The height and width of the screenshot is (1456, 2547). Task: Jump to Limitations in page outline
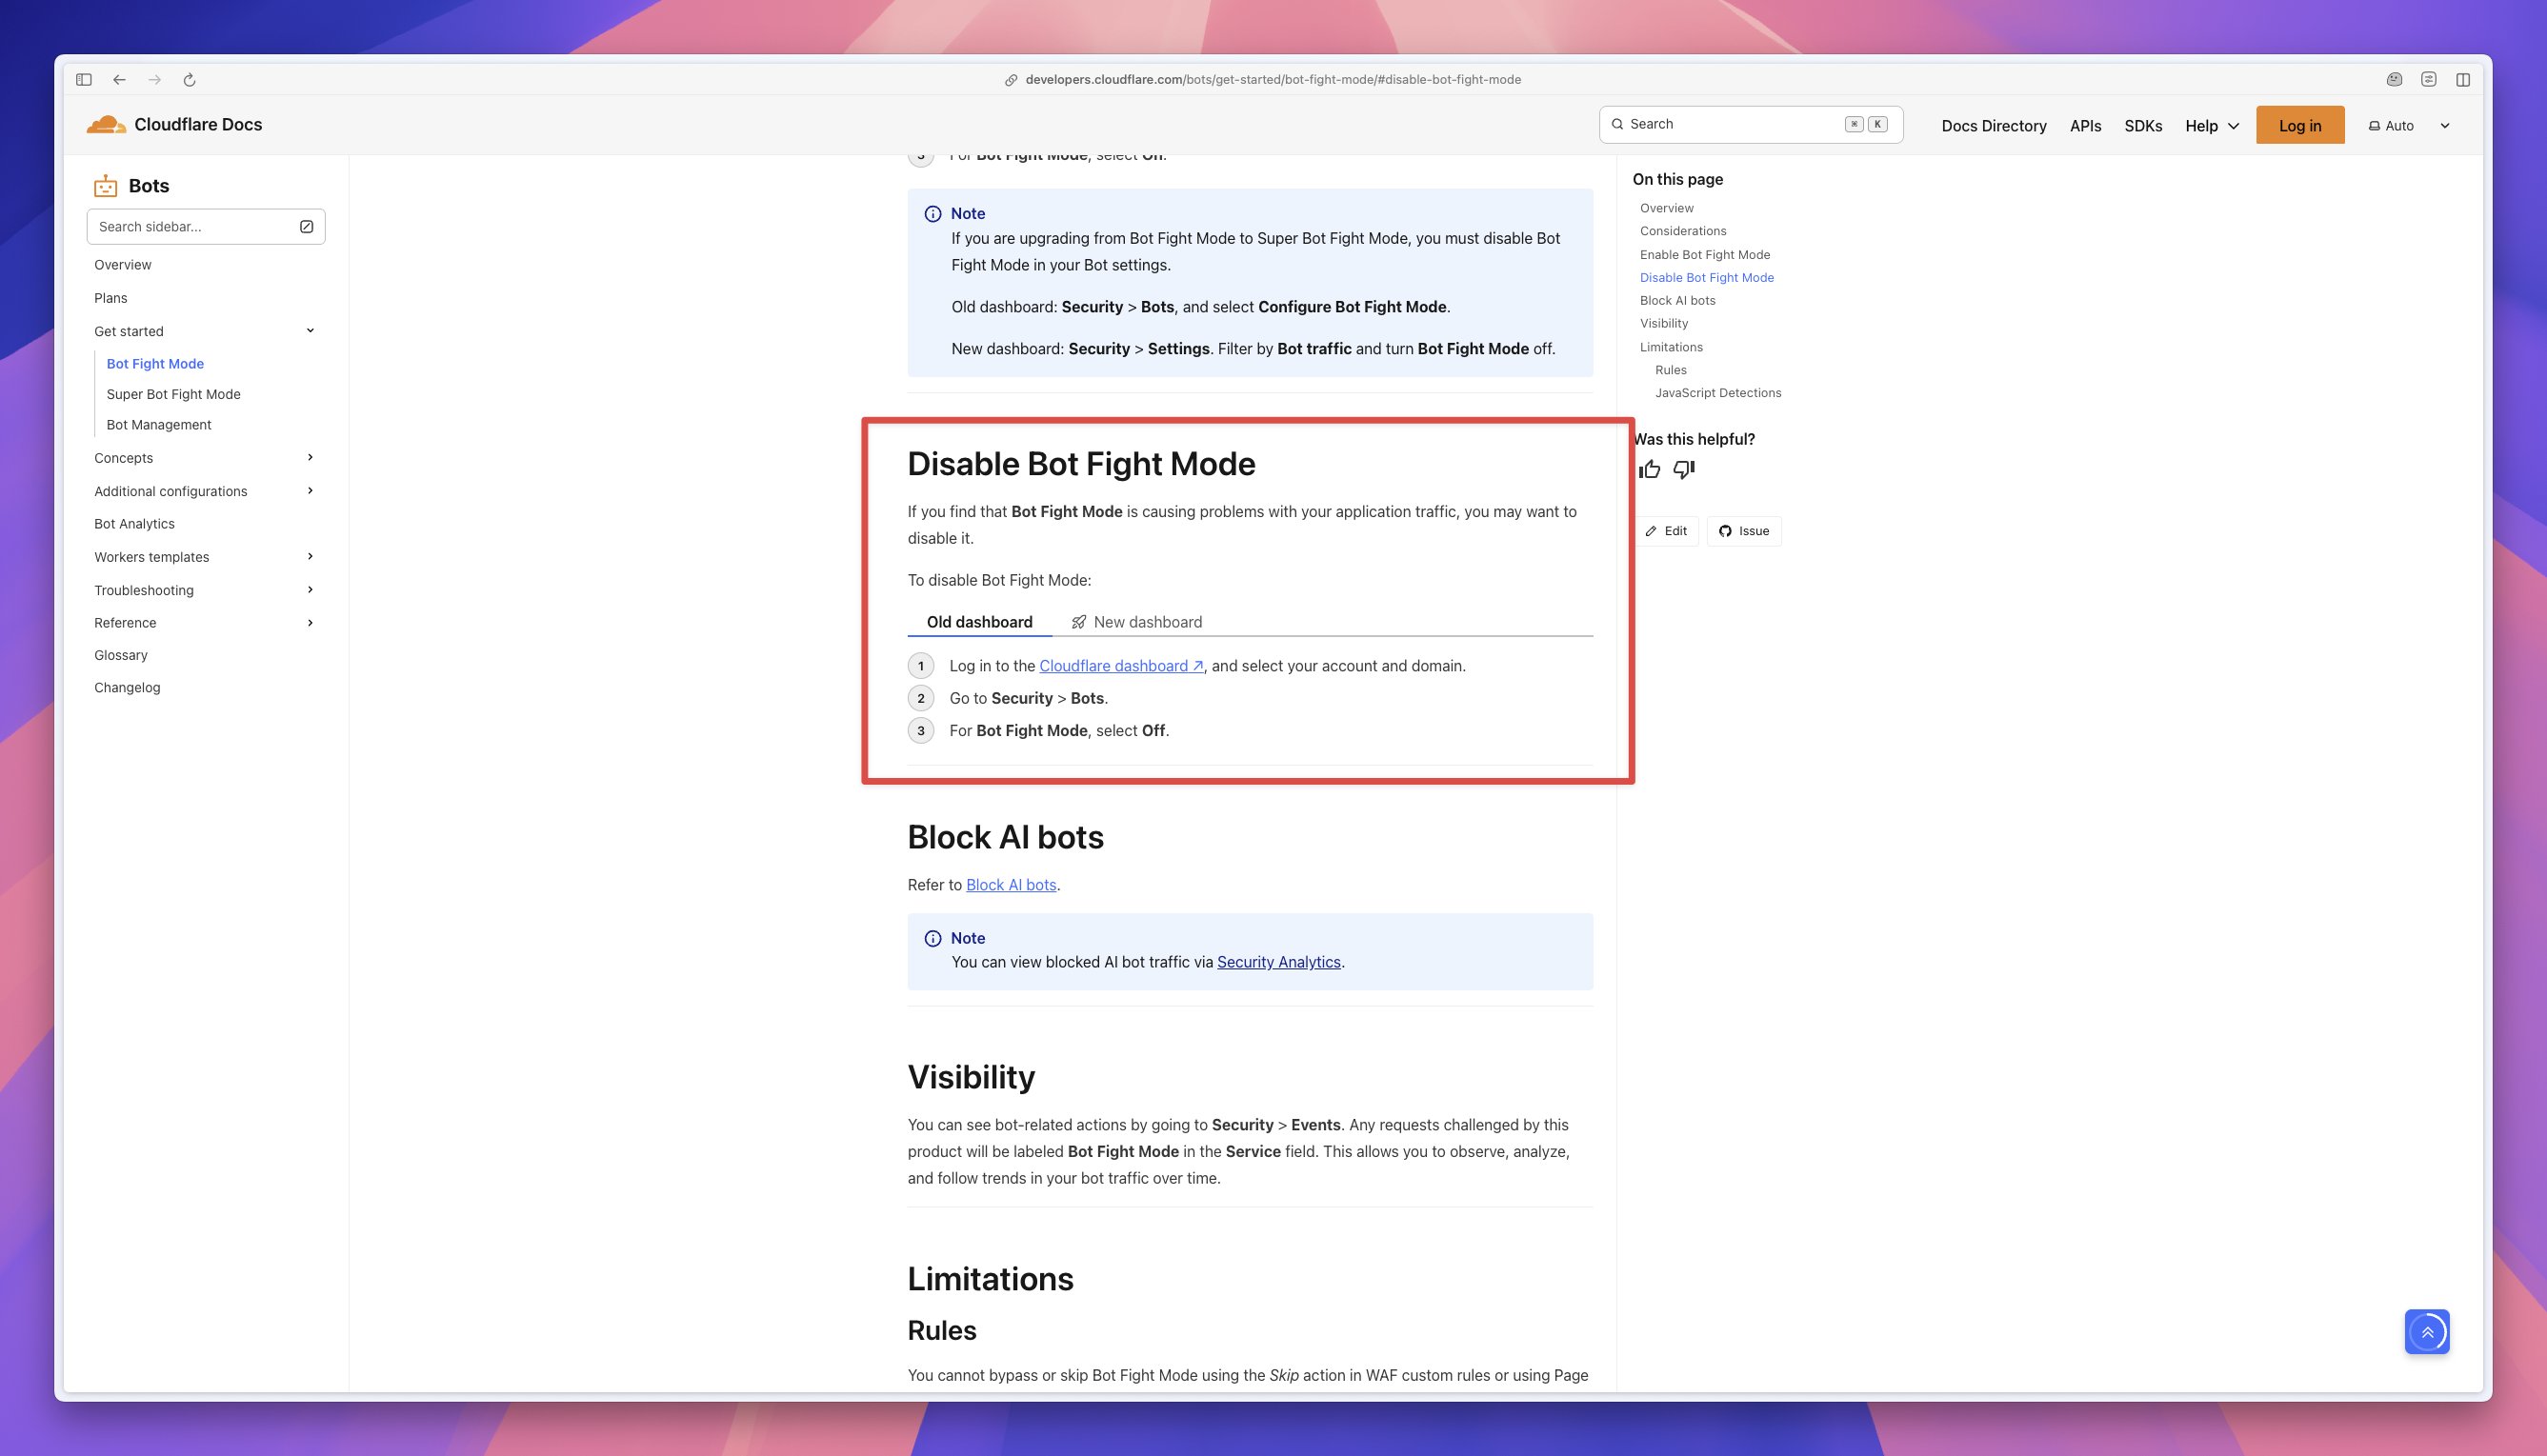click(x=1670, y=347)
